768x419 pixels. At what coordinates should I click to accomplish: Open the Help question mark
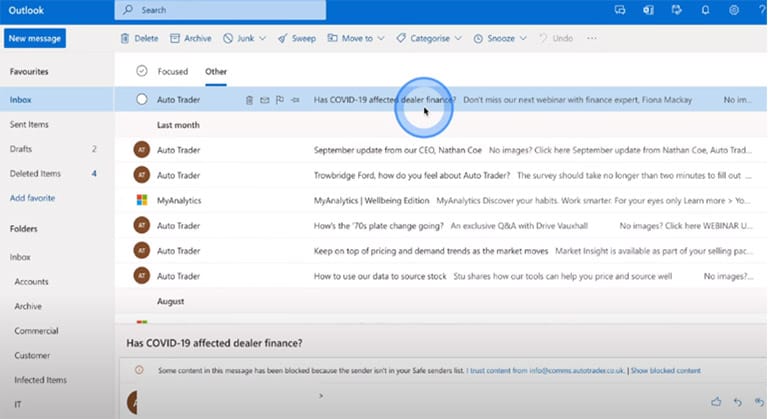tap(762, 10)
